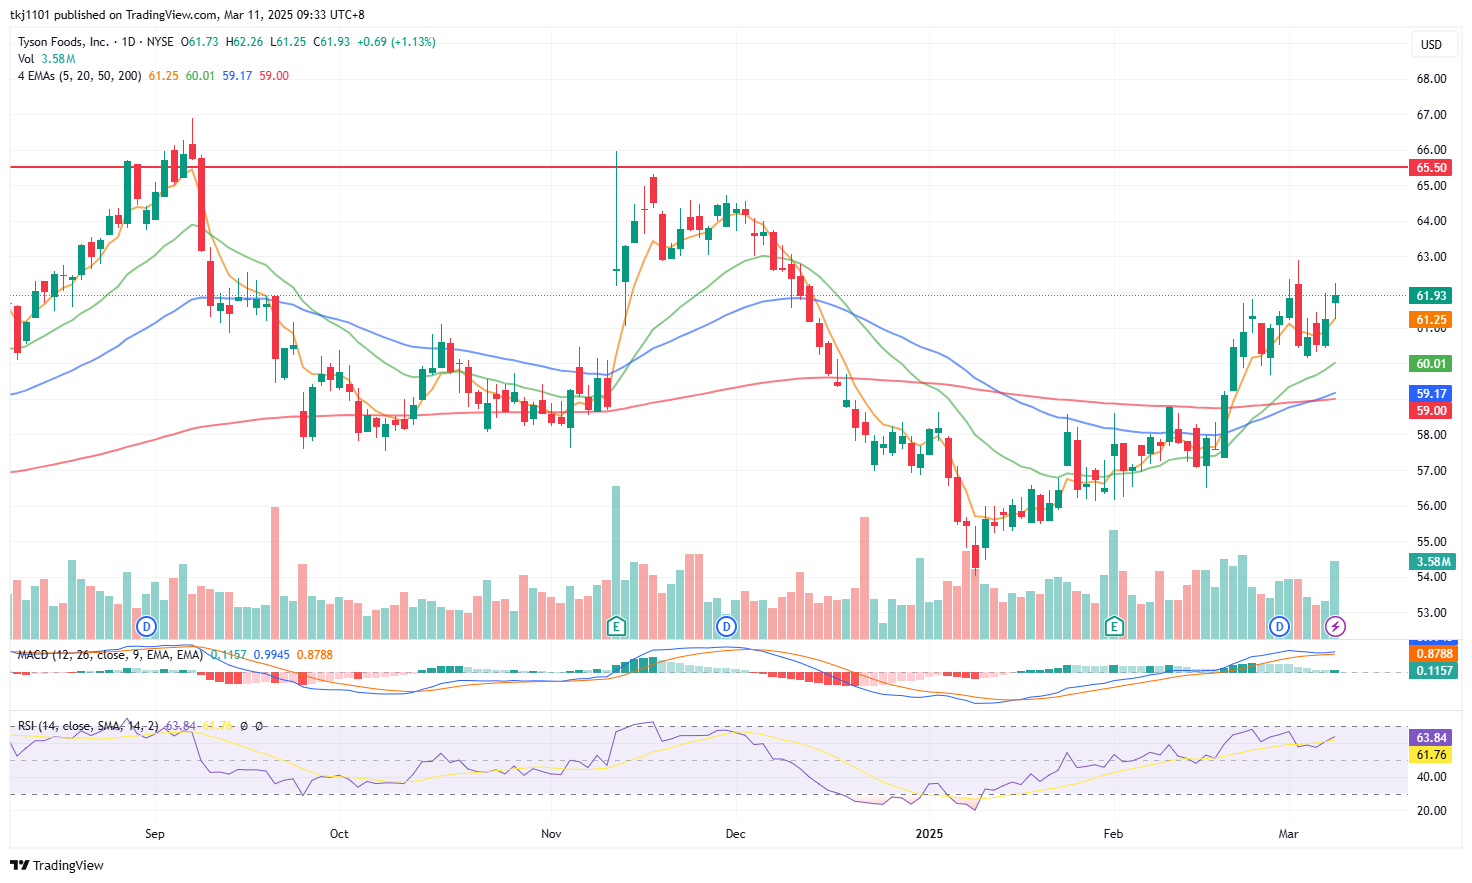This screenshot has width=1472, height=883.
Task: Click the Feb date on time axis
Action: (1113, 834)
